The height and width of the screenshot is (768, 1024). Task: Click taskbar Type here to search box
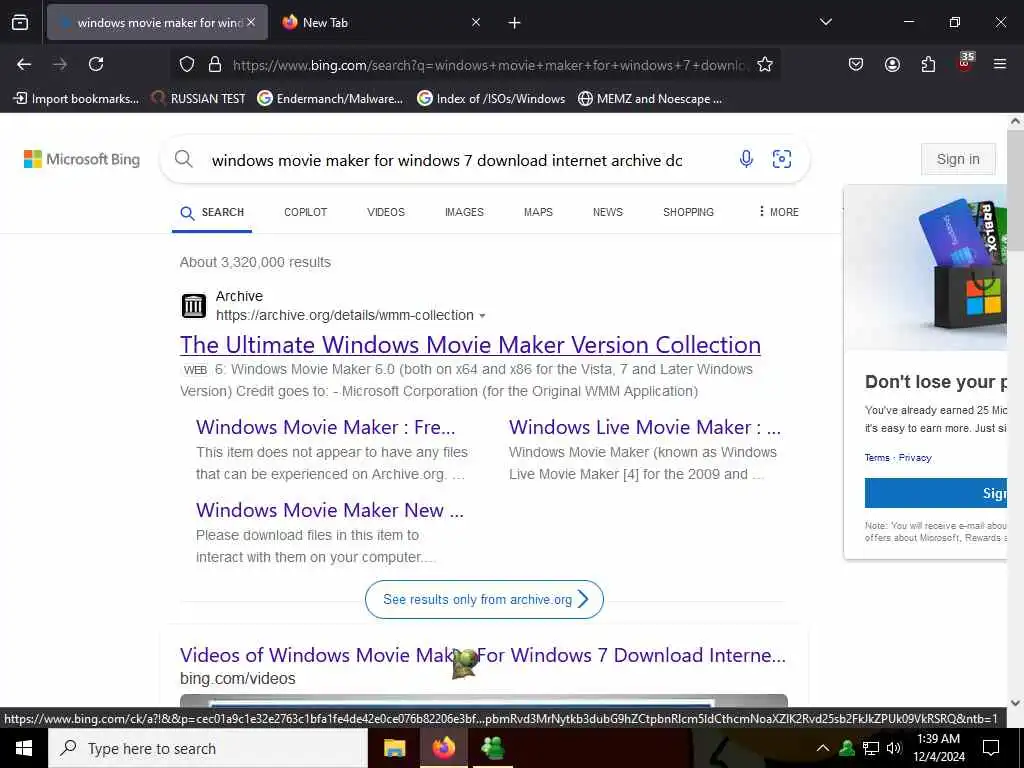point(208,748)
